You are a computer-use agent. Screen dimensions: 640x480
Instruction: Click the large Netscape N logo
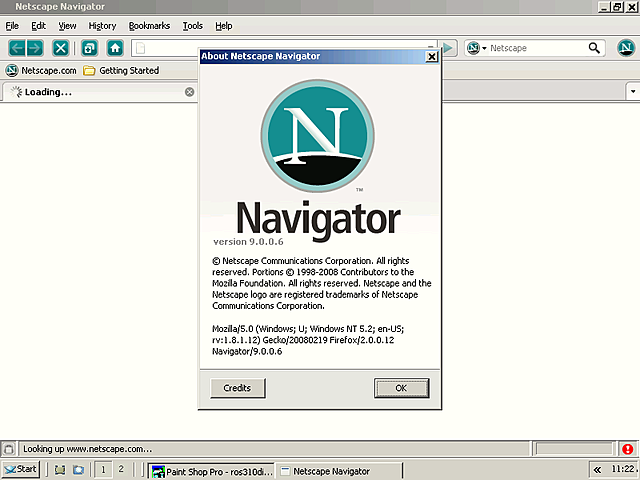point(318,136)
